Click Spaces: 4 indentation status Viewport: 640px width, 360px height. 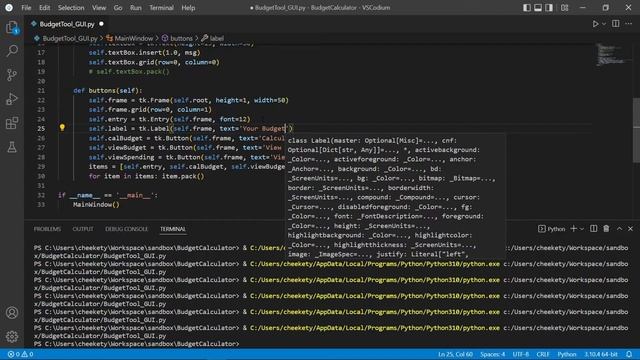pos(492,354)
